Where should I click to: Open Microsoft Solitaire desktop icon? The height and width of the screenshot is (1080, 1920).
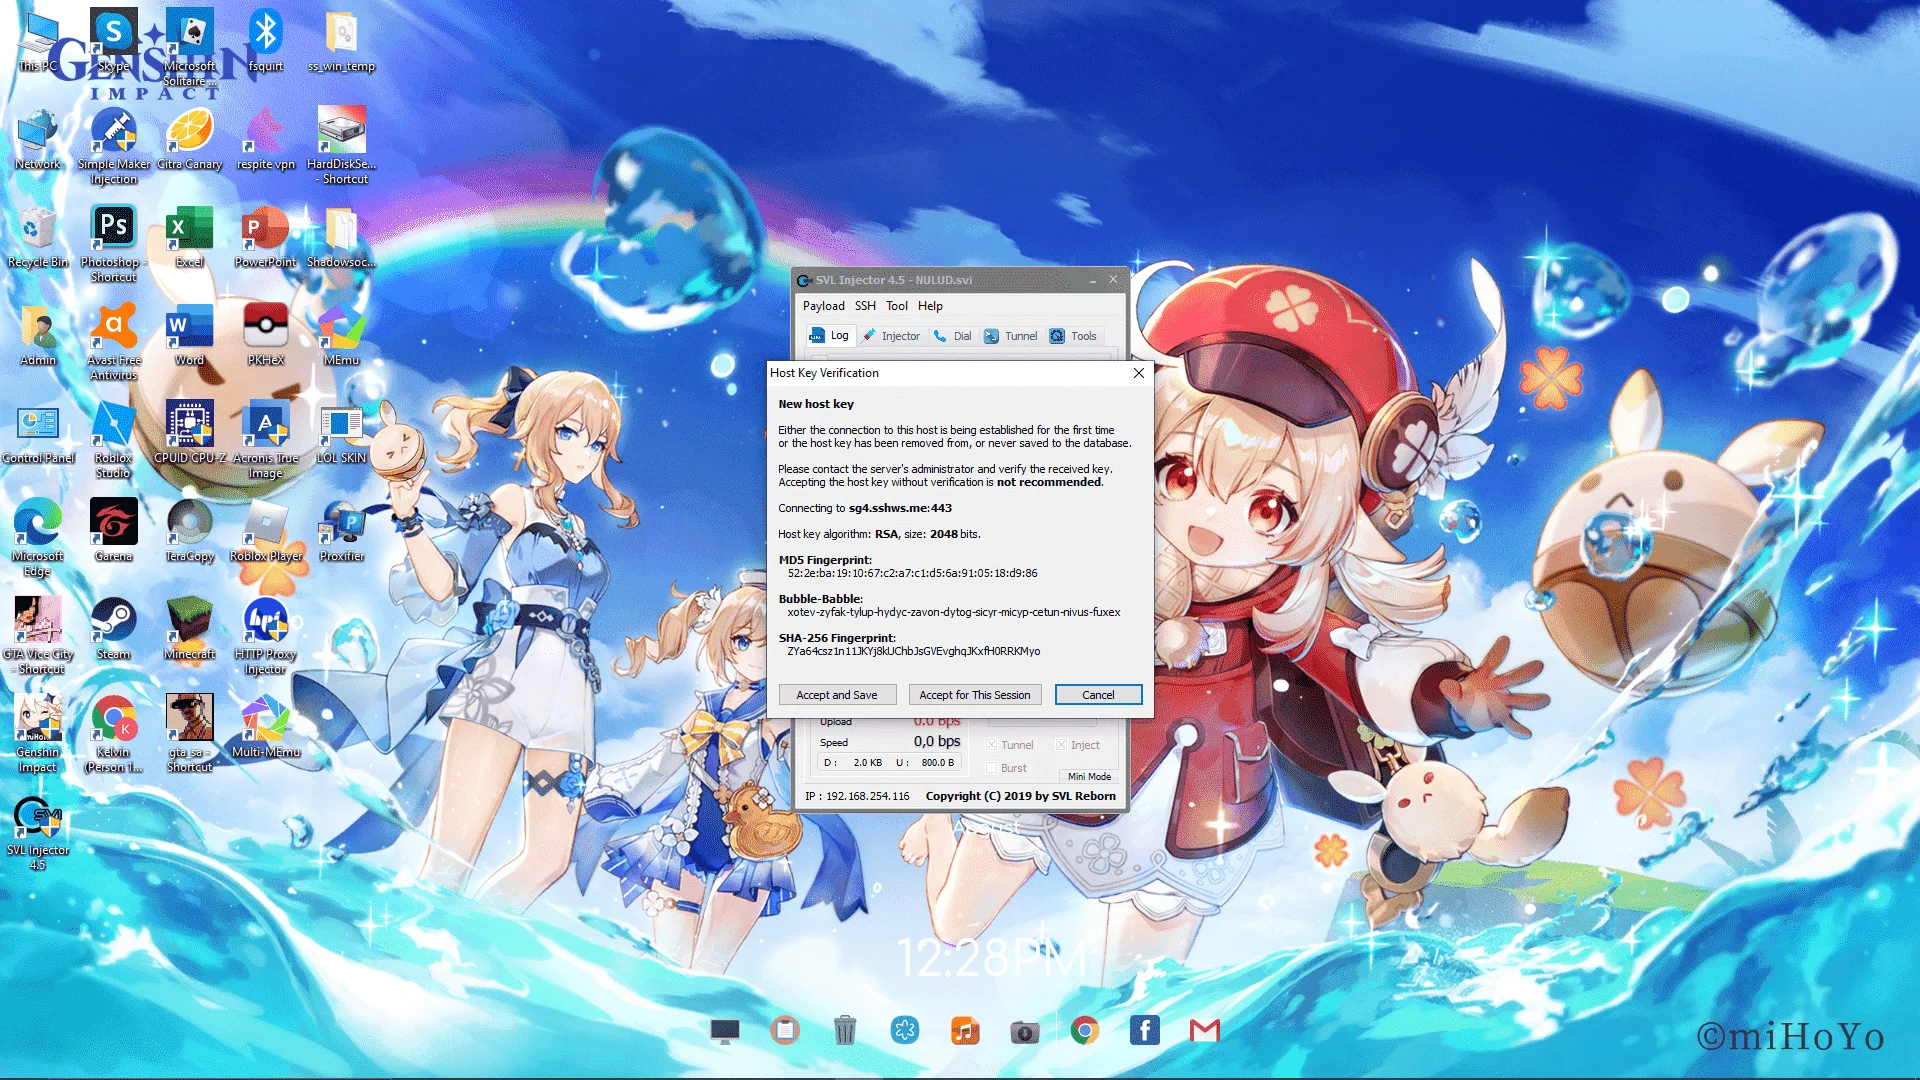(x=190, y=48)
